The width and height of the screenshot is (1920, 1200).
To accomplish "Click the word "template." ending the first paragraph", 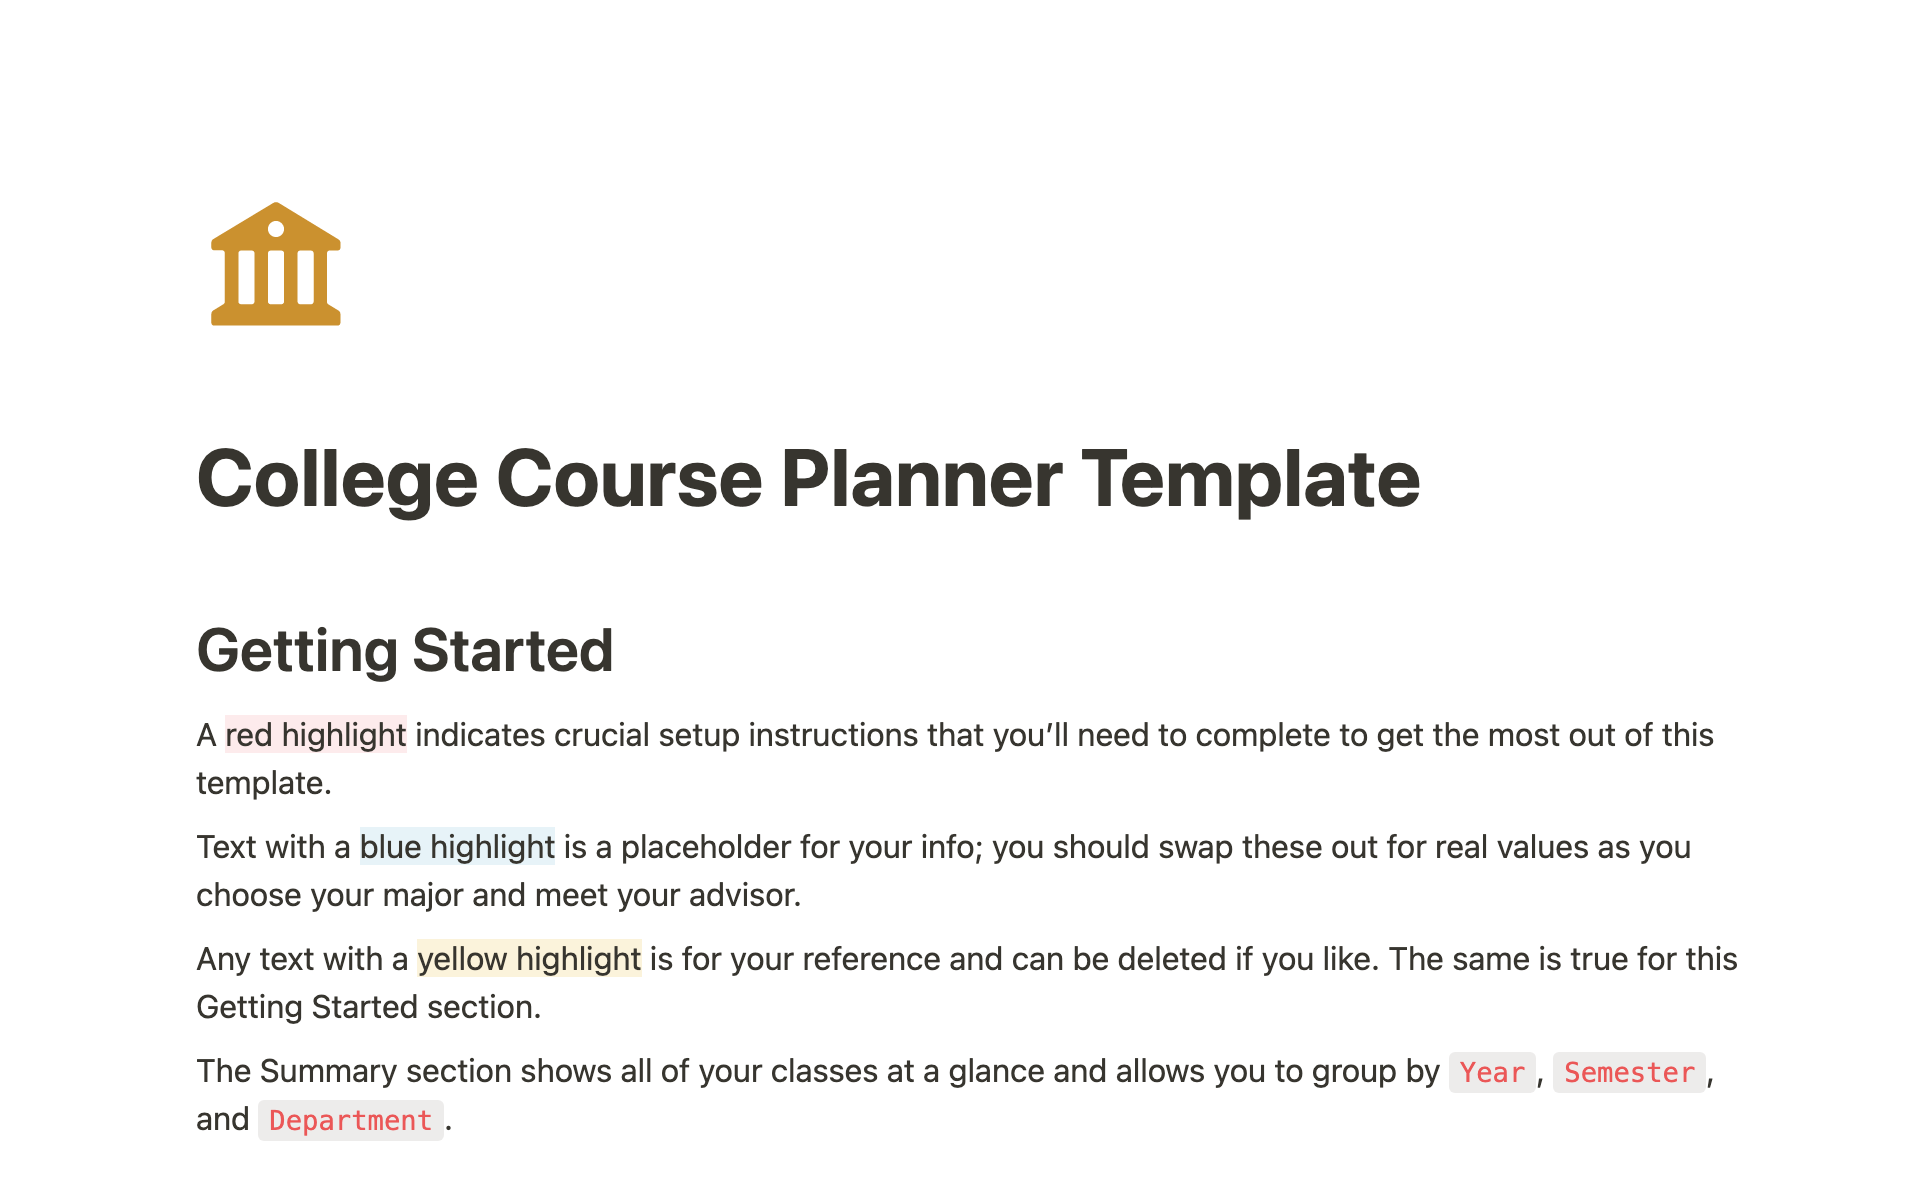I will pos(263,783).
